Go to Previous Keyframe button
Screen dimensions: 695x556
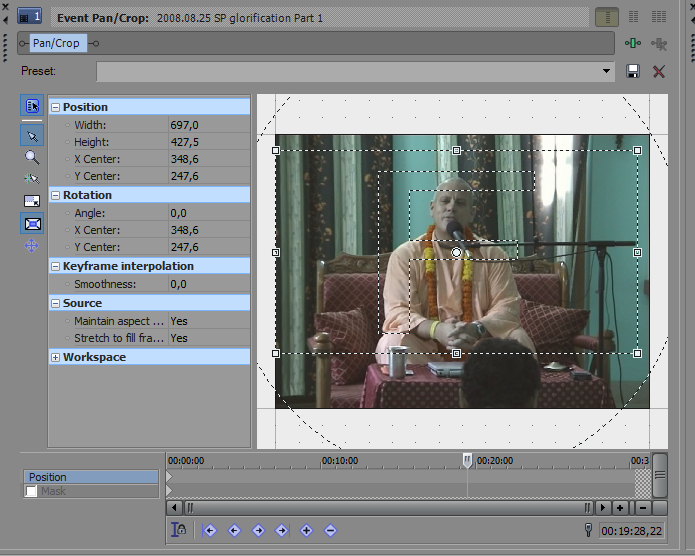[x=234, y=530]
